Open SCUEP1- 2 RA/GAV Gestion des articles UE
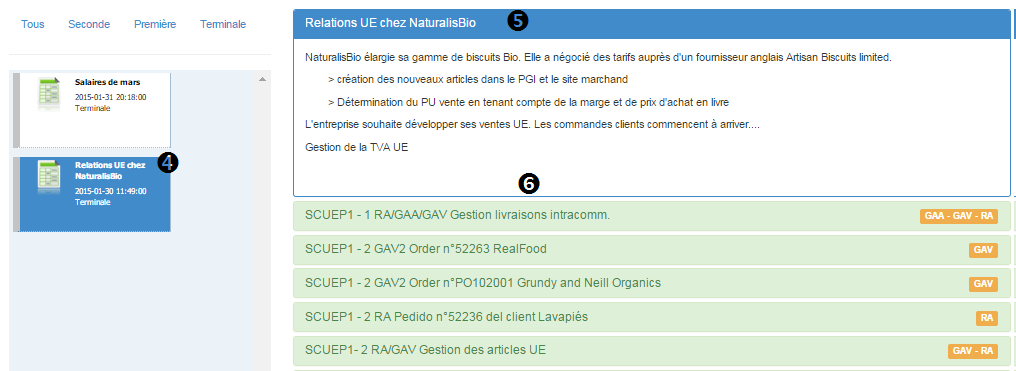 tap(652, 350)
